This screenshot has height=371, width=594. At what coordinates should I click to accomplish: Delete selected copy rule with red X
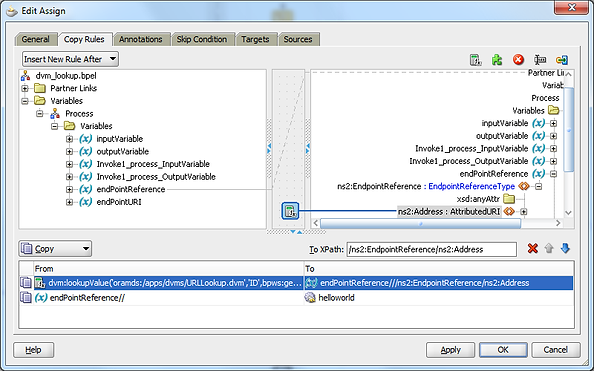point(533,249)
